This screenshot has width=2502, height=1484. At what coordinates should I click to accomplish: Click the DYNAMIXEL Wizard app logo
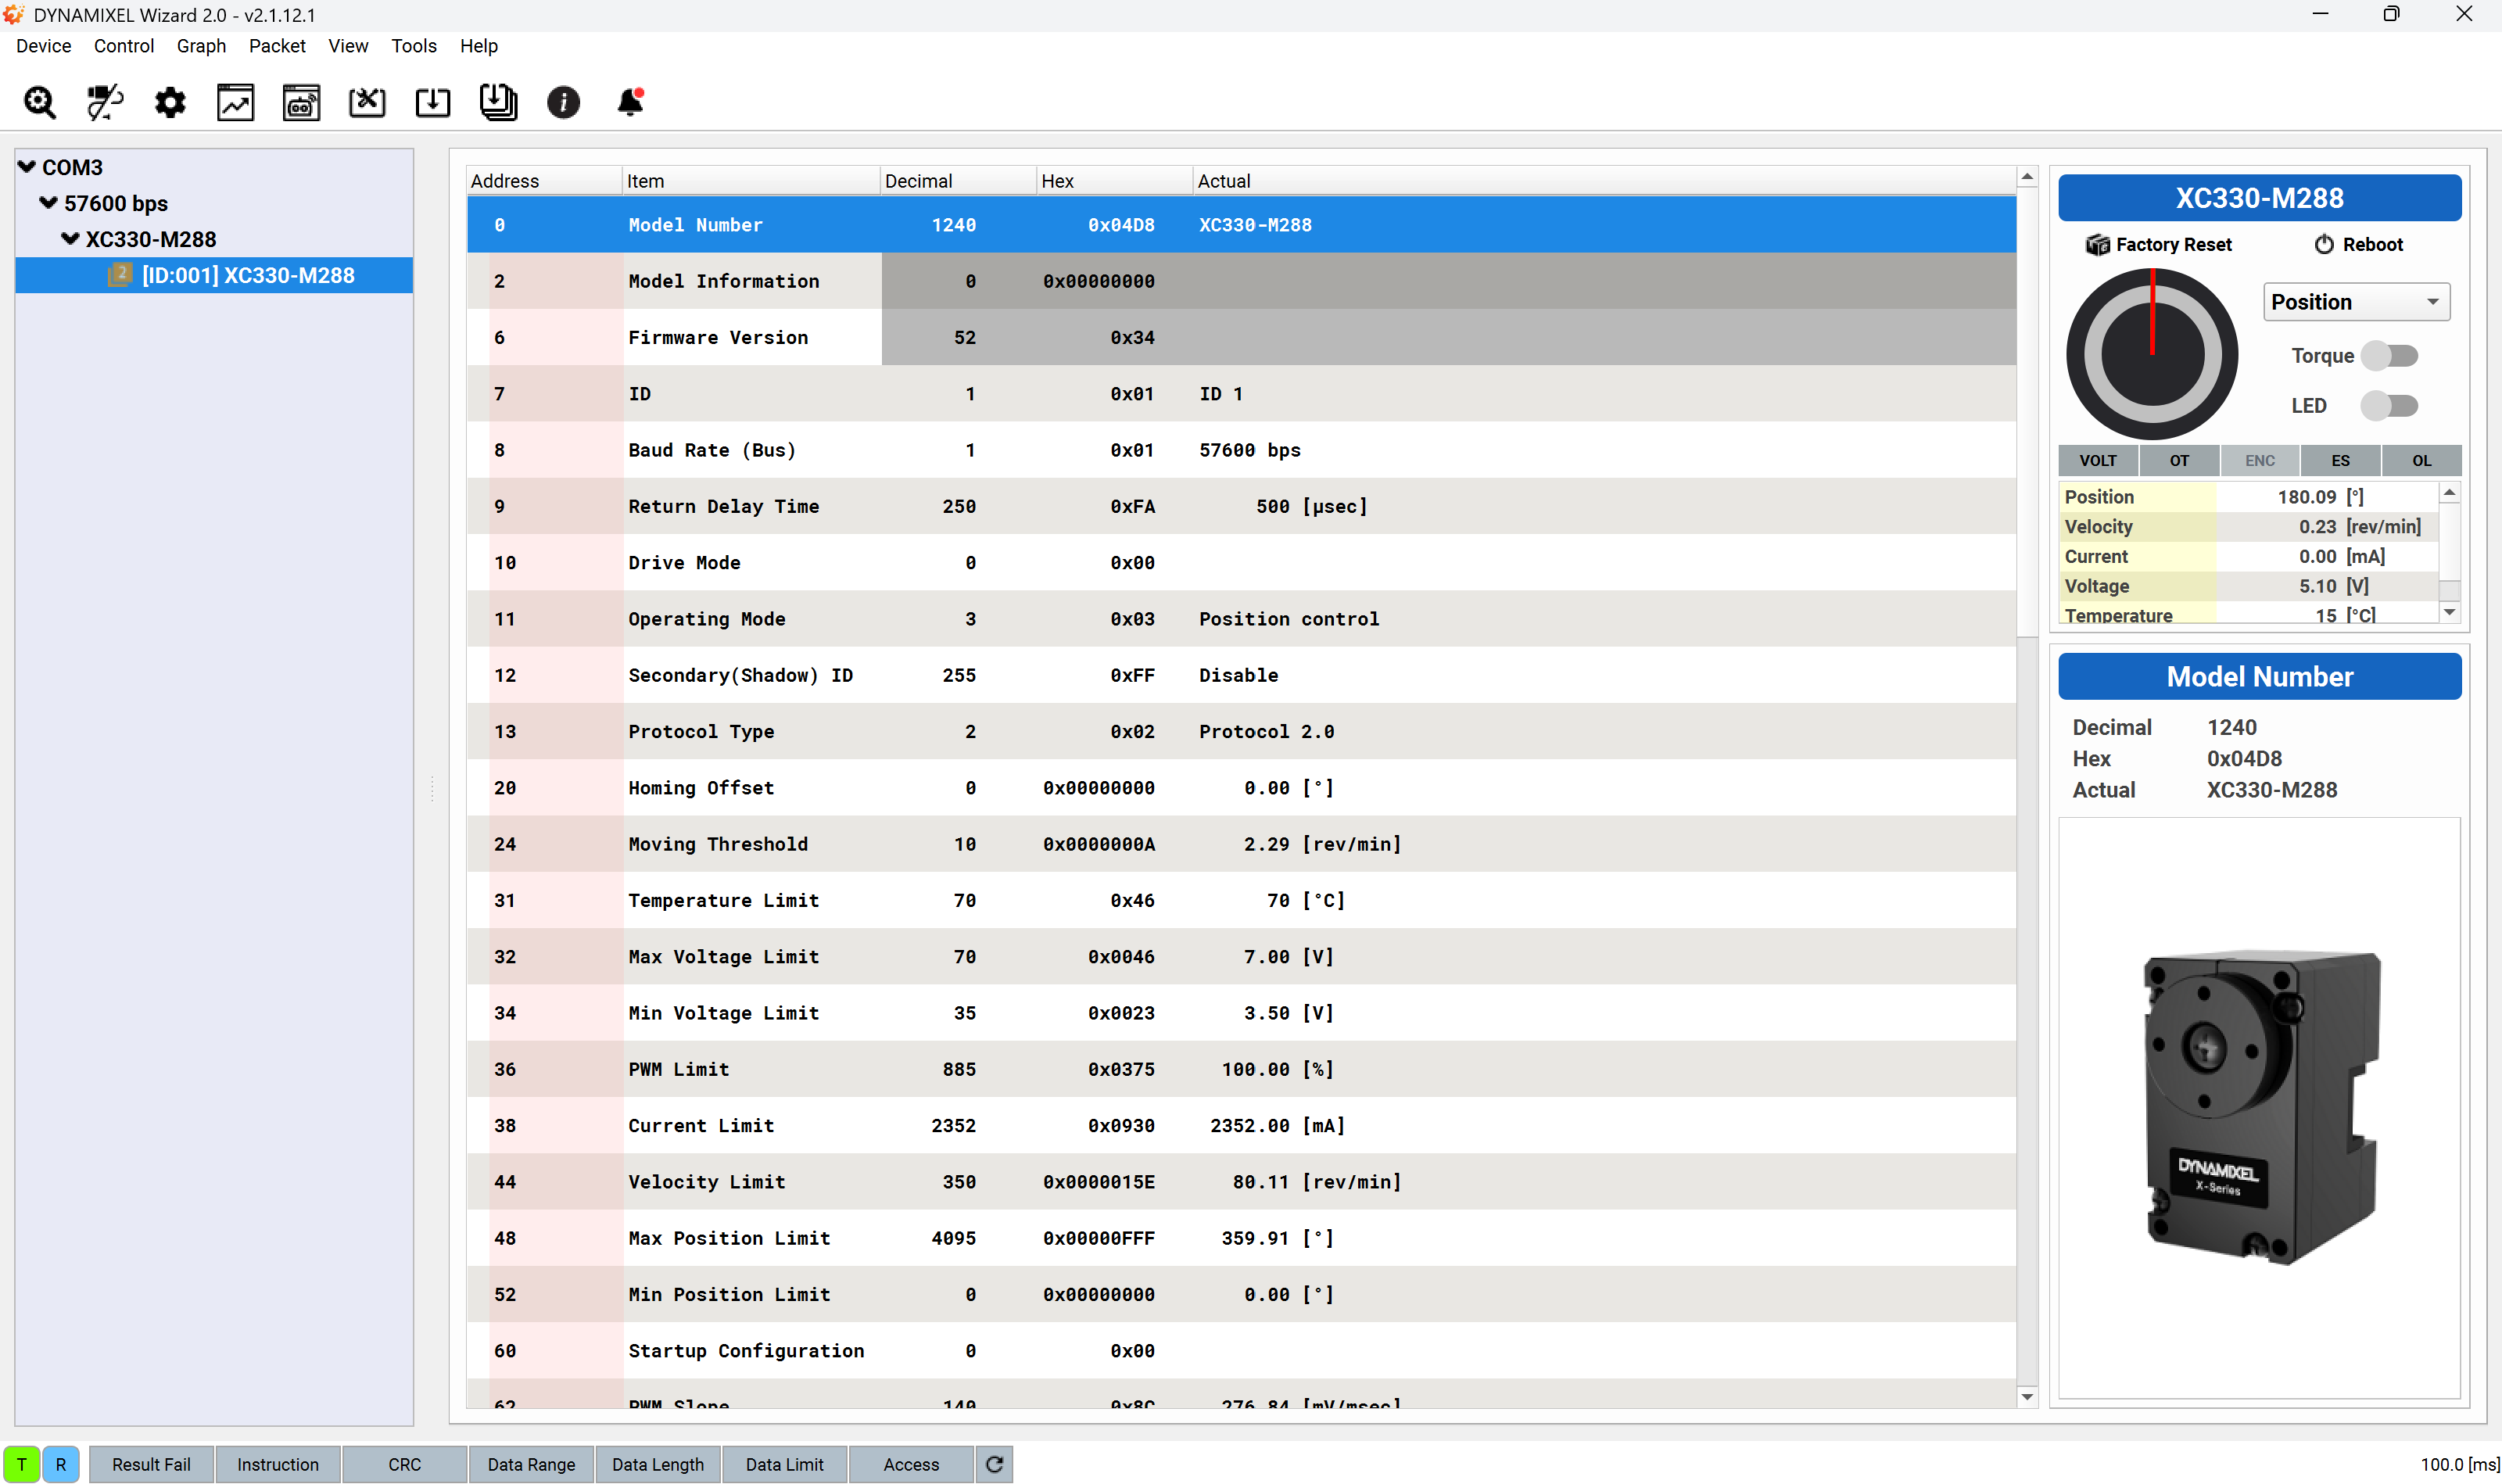click(13, 14)
